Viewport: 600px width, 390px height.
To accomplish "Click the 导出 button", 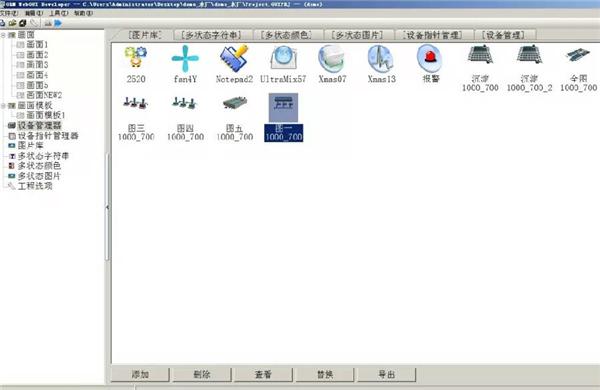I will coord(386,374).
